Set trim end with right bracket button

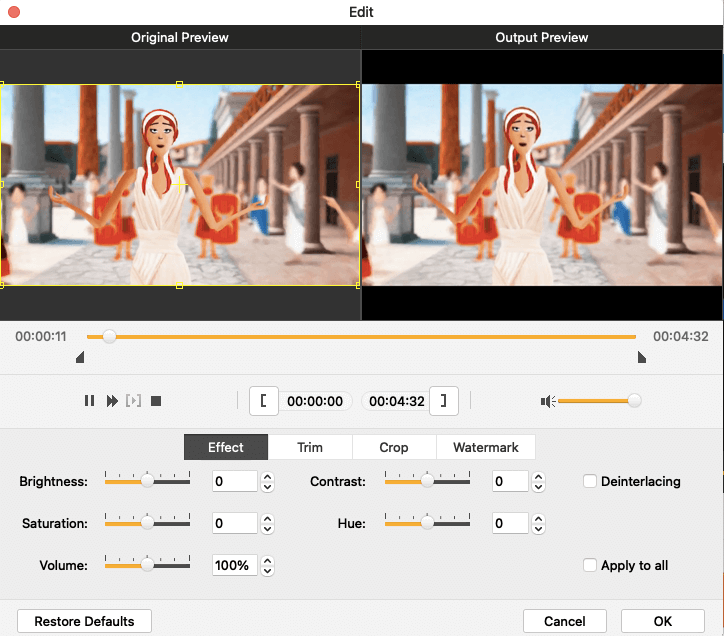pos(444,401)
